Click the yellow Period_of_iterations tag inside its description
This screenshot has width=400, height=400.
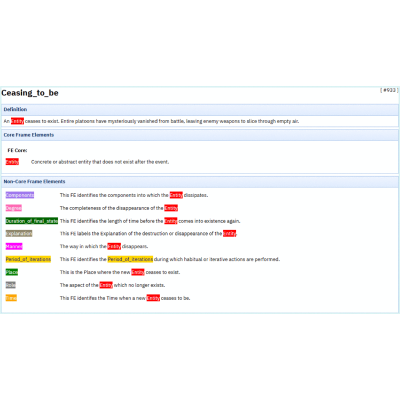[x=130, y=259]
